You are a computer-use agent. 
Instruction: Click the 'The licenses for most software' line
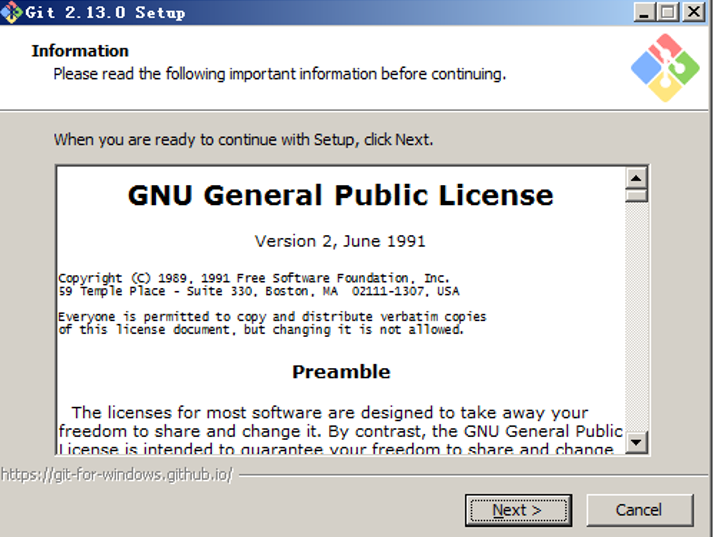pos(330,413)
